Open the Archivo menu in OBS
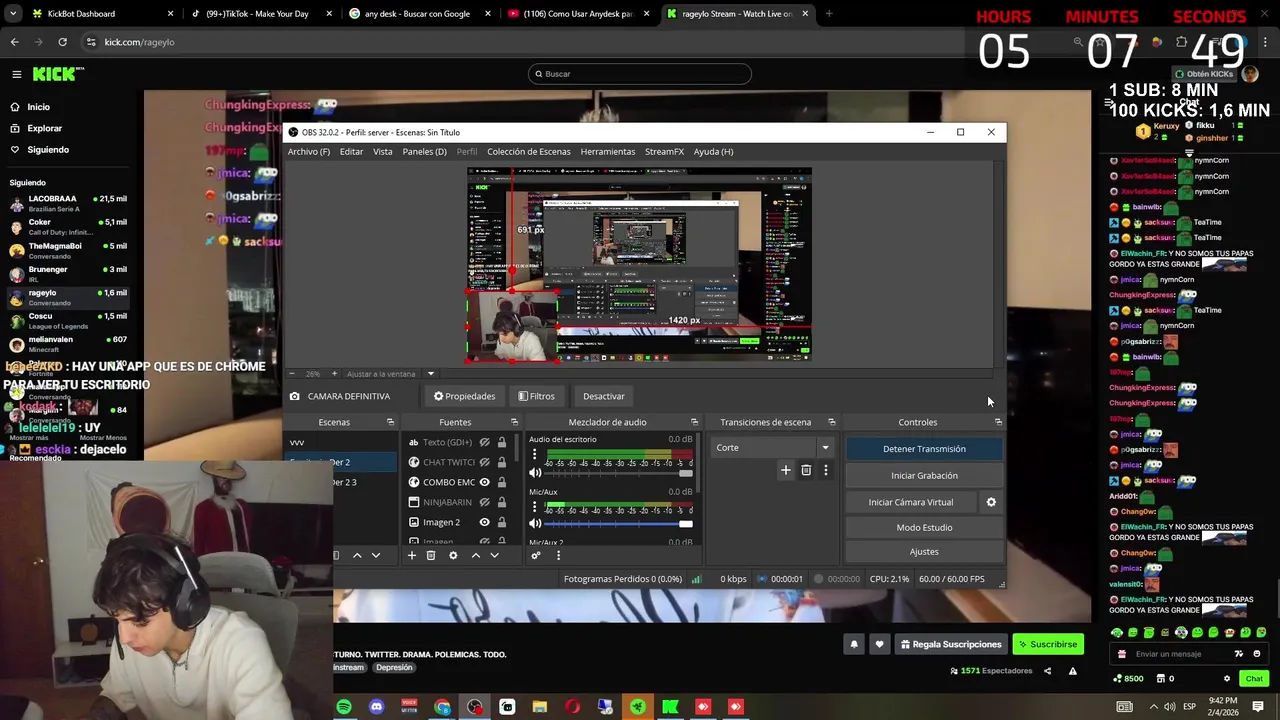The height and width of the screenshot is (720, 1280). coord(309,152)
